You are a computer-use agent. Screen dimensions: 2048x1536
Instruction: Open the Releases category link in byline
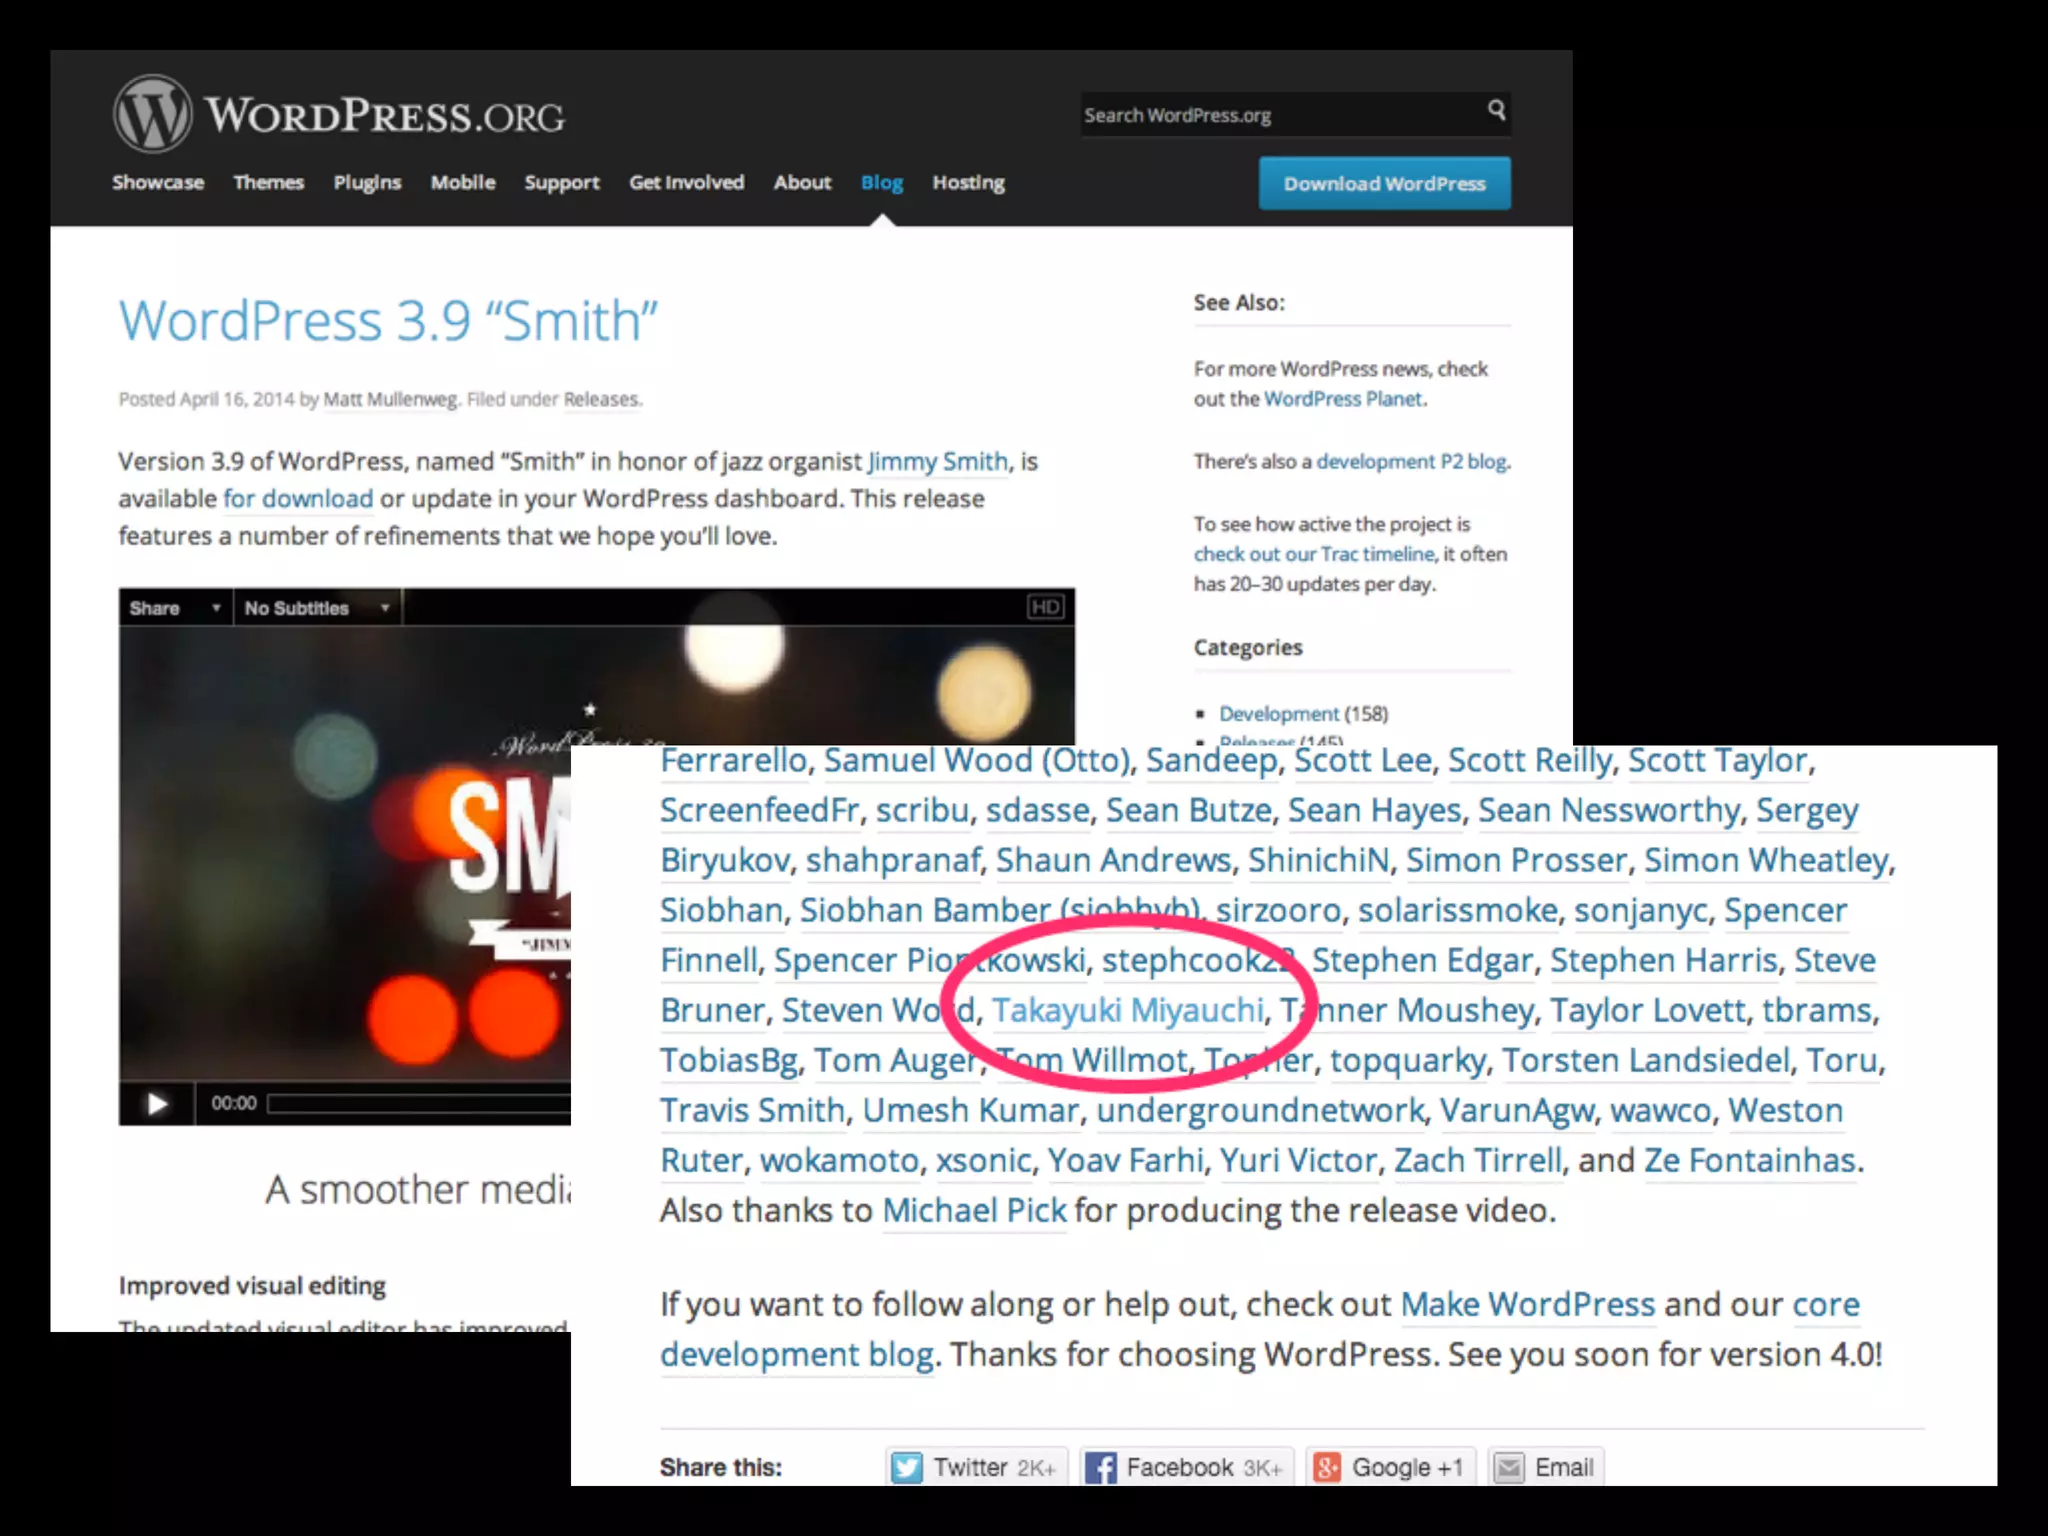coord(600,399)
